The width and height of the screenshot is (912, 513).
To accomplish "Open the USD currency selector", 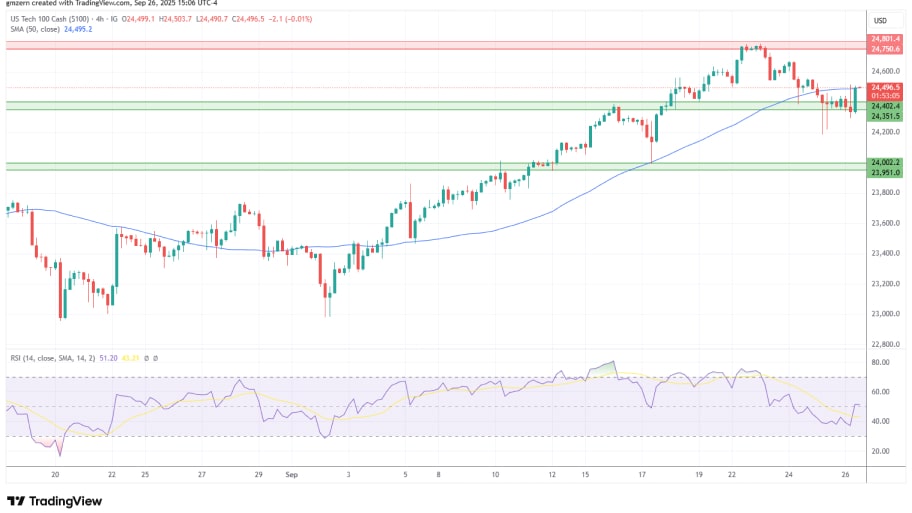I will [881, 20].
